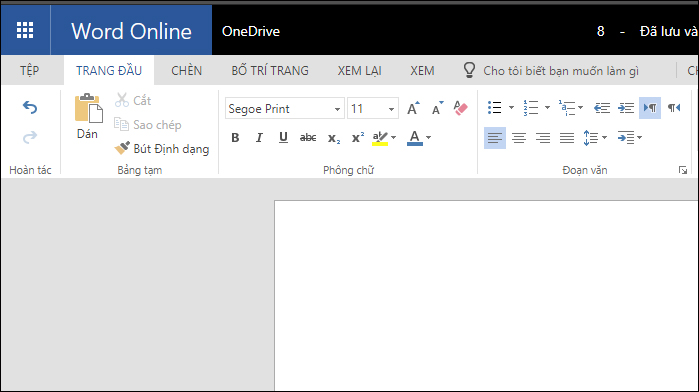Toggle bold formatting
699x392 pixels.
(x=235, y=138)
